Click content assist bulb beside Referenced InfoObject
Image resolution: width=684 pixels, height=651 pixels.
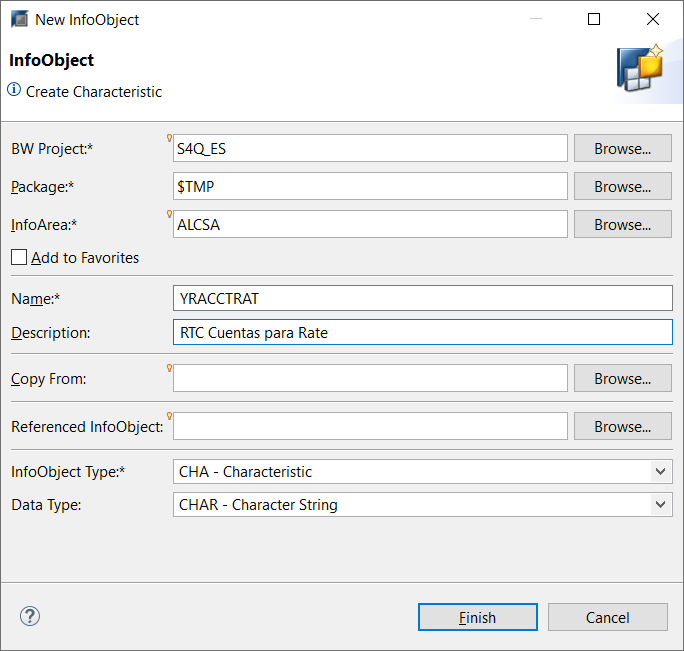click(x=170, y=417)
